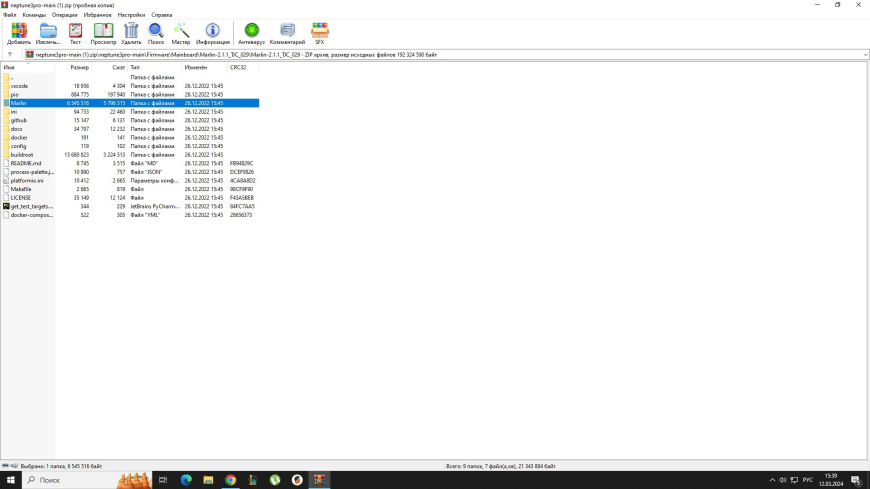Select the buildroot folder name

[x=22, y=154]
